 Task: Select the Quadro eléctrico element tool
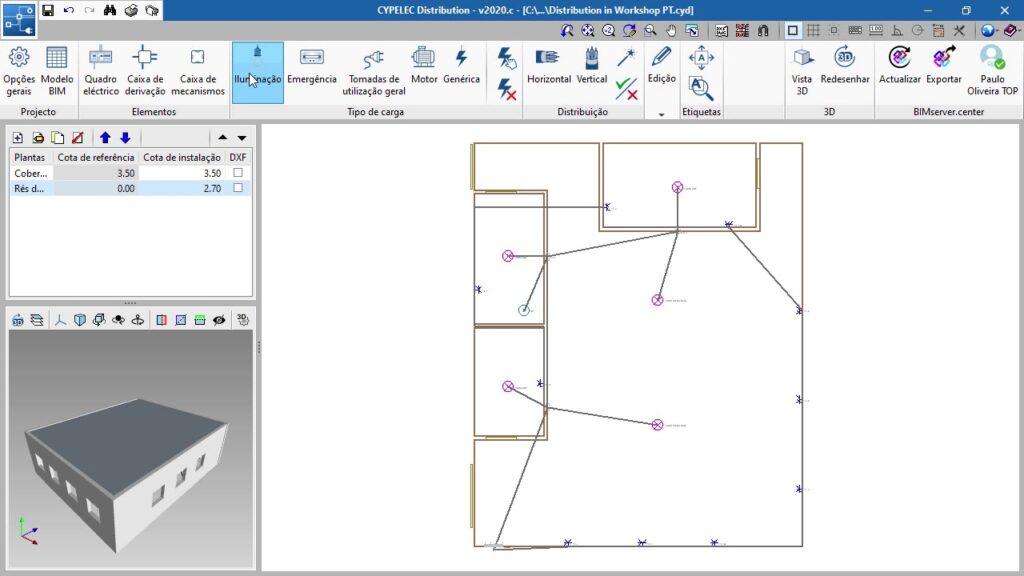point(101,68)
